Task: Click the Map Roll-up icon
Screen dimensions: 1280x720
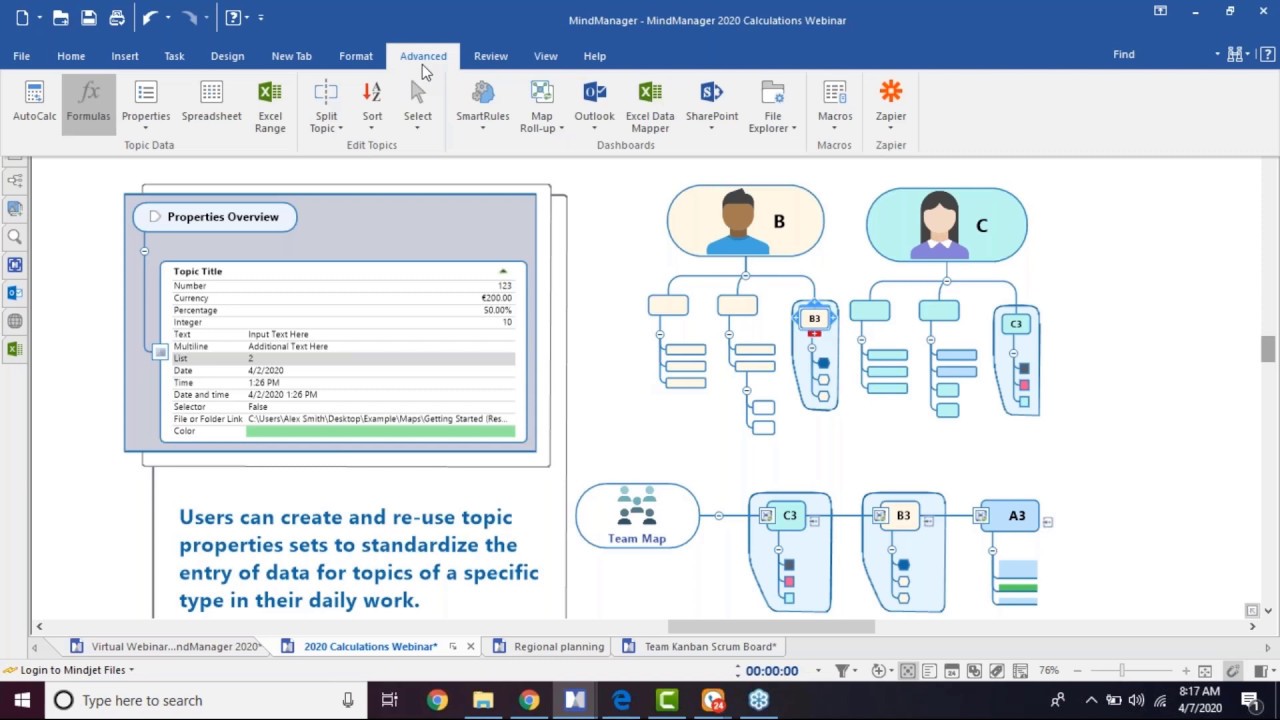Action: [x=542, y=92]
